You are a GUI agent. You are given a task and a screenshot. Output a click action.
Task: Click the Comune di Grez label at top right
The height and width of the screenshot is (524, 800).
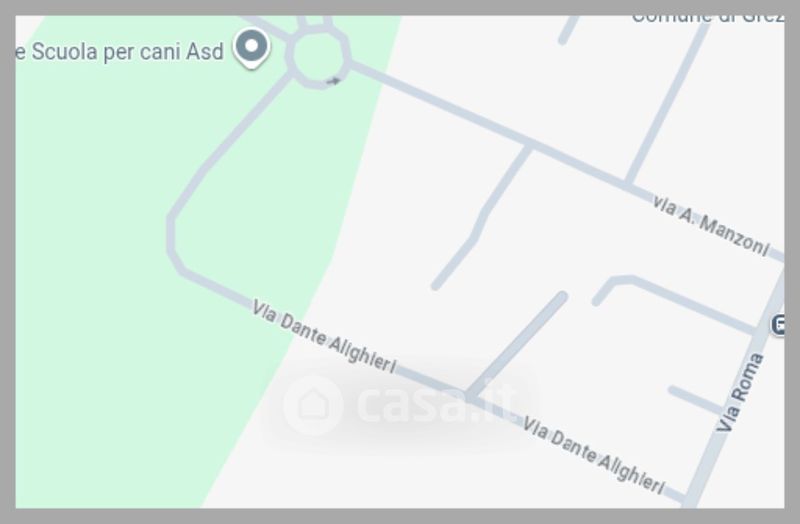(x=707, y=19)
